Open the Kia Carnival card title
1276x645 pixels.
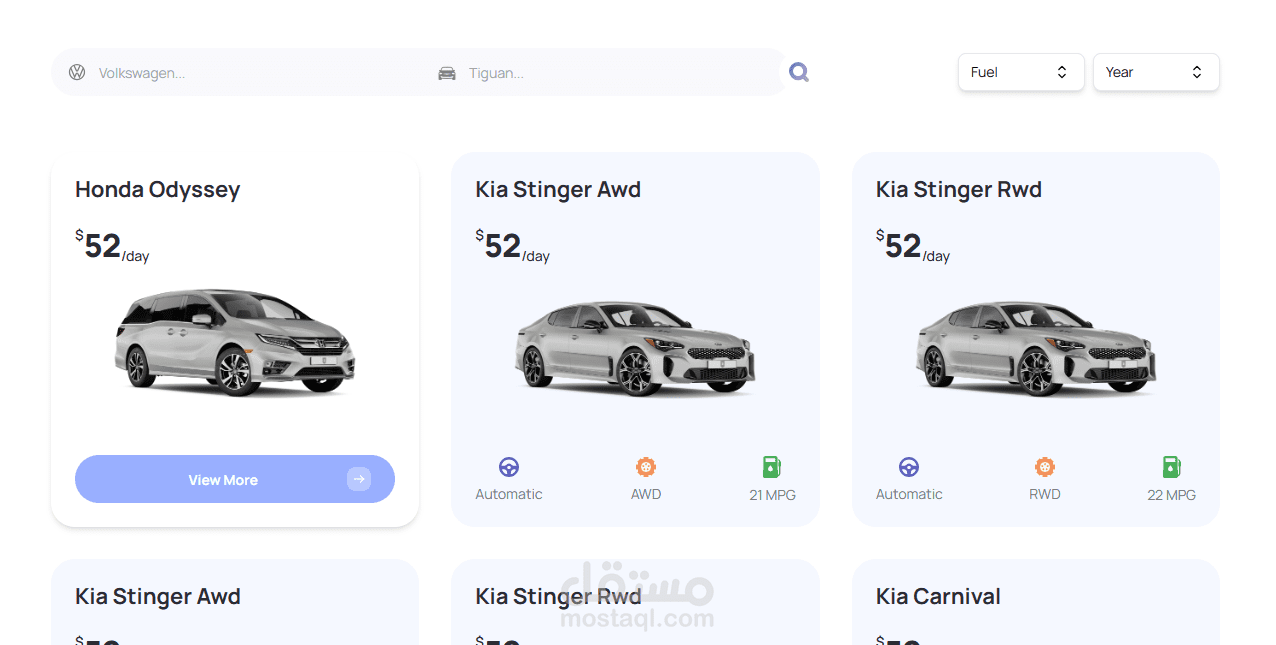pos(938,597)
